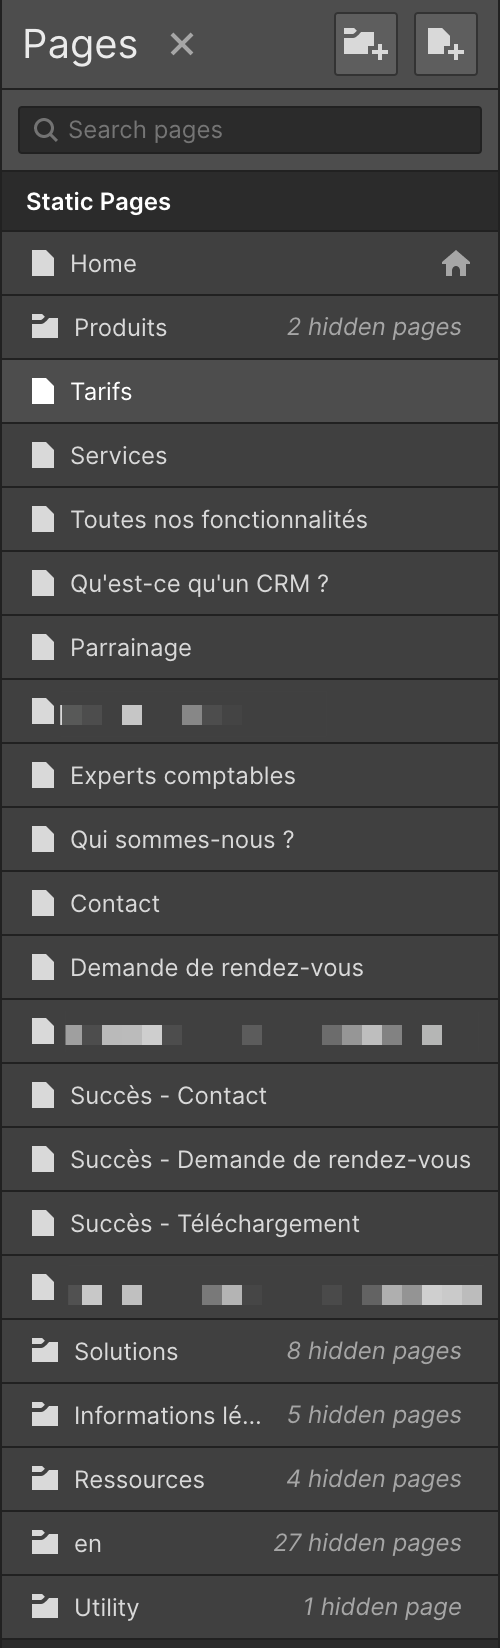This screenshot has height=1648, width=500.
Task: Click the page icon next to Tarifs
Action: [42, 391]
